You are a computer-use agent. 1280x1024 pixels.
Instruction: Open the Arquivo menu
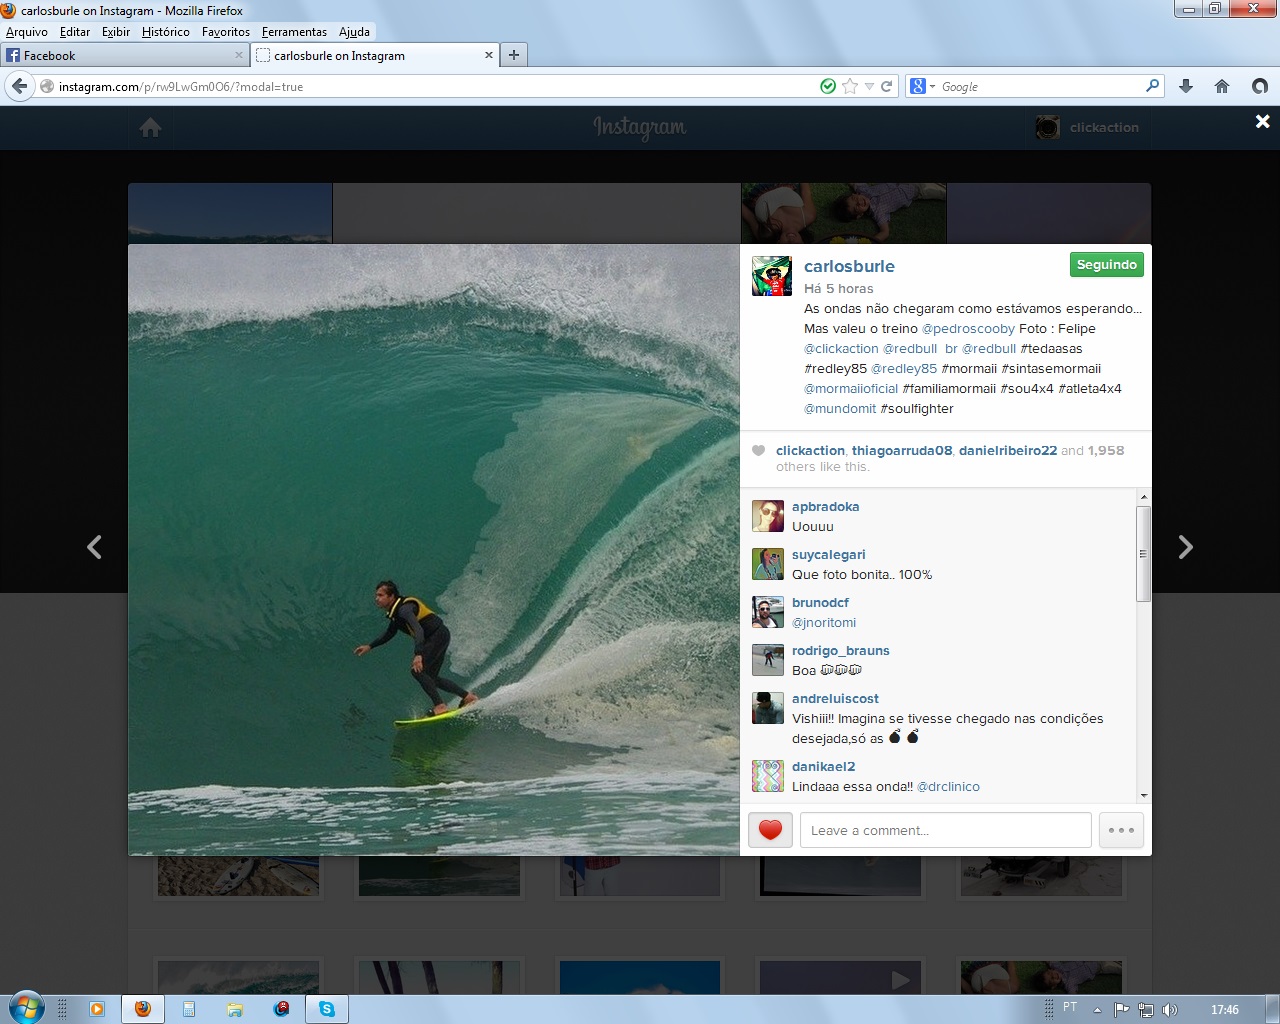27,32
